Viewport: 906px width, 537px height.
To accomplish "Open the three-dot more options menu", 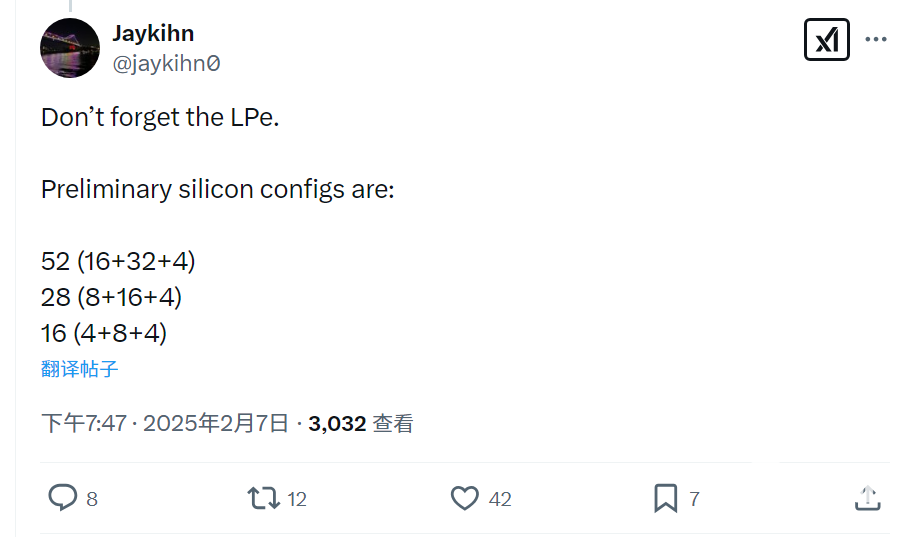I will click(x=875, y=39).
